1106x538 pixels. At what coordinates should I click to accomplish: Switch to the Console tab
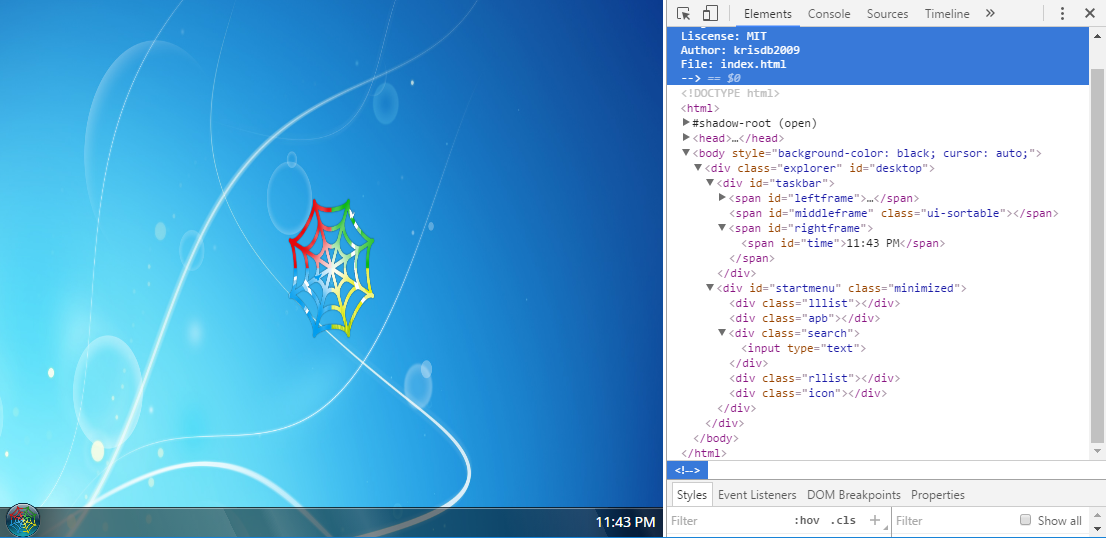click(829, 13)
